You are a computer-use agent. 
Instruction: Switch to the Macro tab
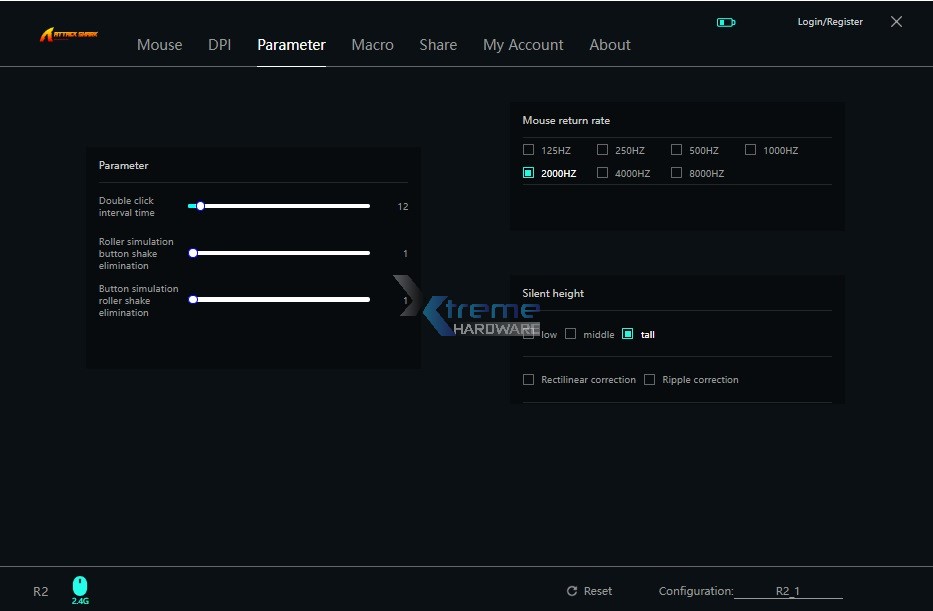click(372, 44)
